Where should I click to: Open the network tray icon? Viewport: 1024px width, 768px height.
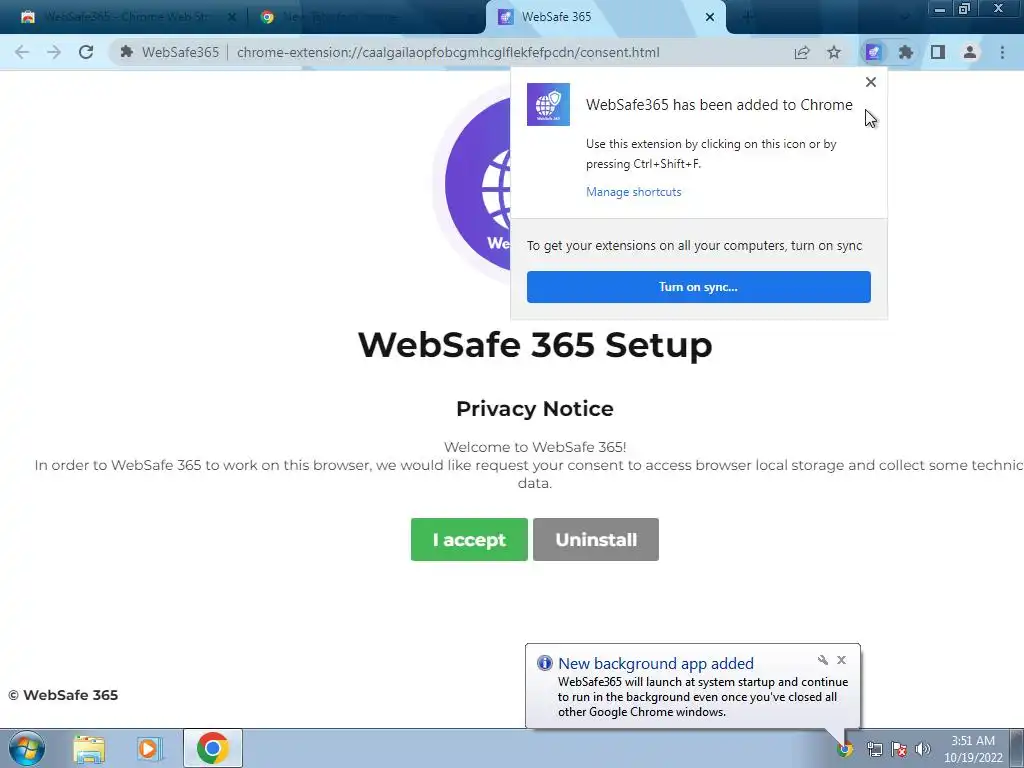click(874, 749)
